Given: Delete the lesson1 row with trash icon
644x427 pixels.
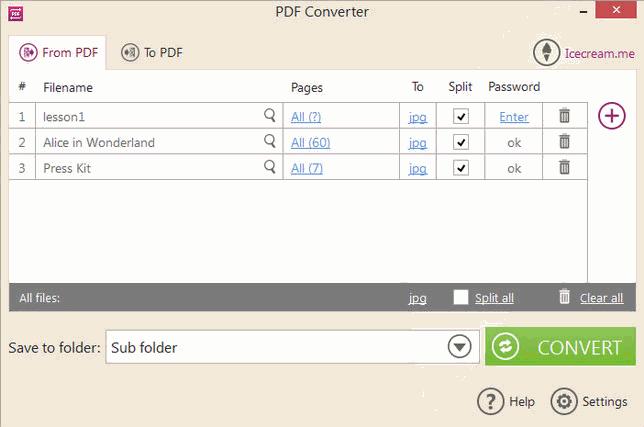Looking at the screenshot, I should click(x=564, y=116).
